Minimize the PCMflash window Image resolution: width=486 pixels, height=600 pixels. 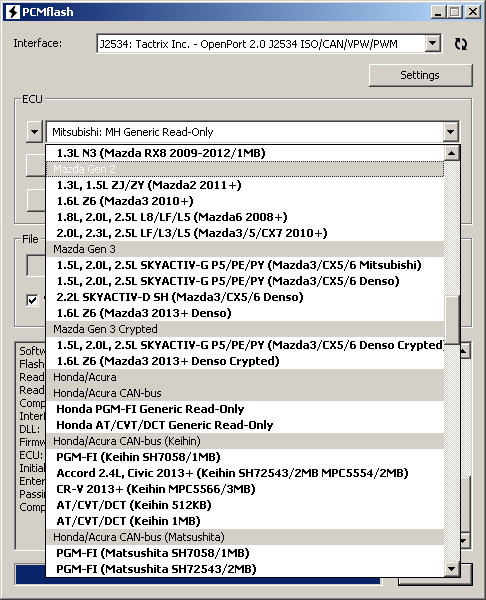click(x=439, y=12)
